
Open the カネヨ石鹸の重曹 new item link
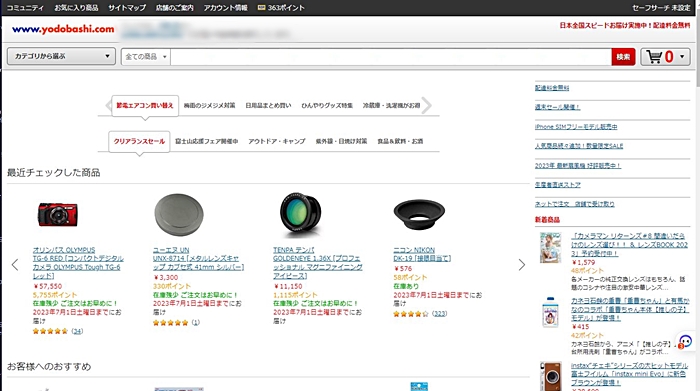[630, 309]
